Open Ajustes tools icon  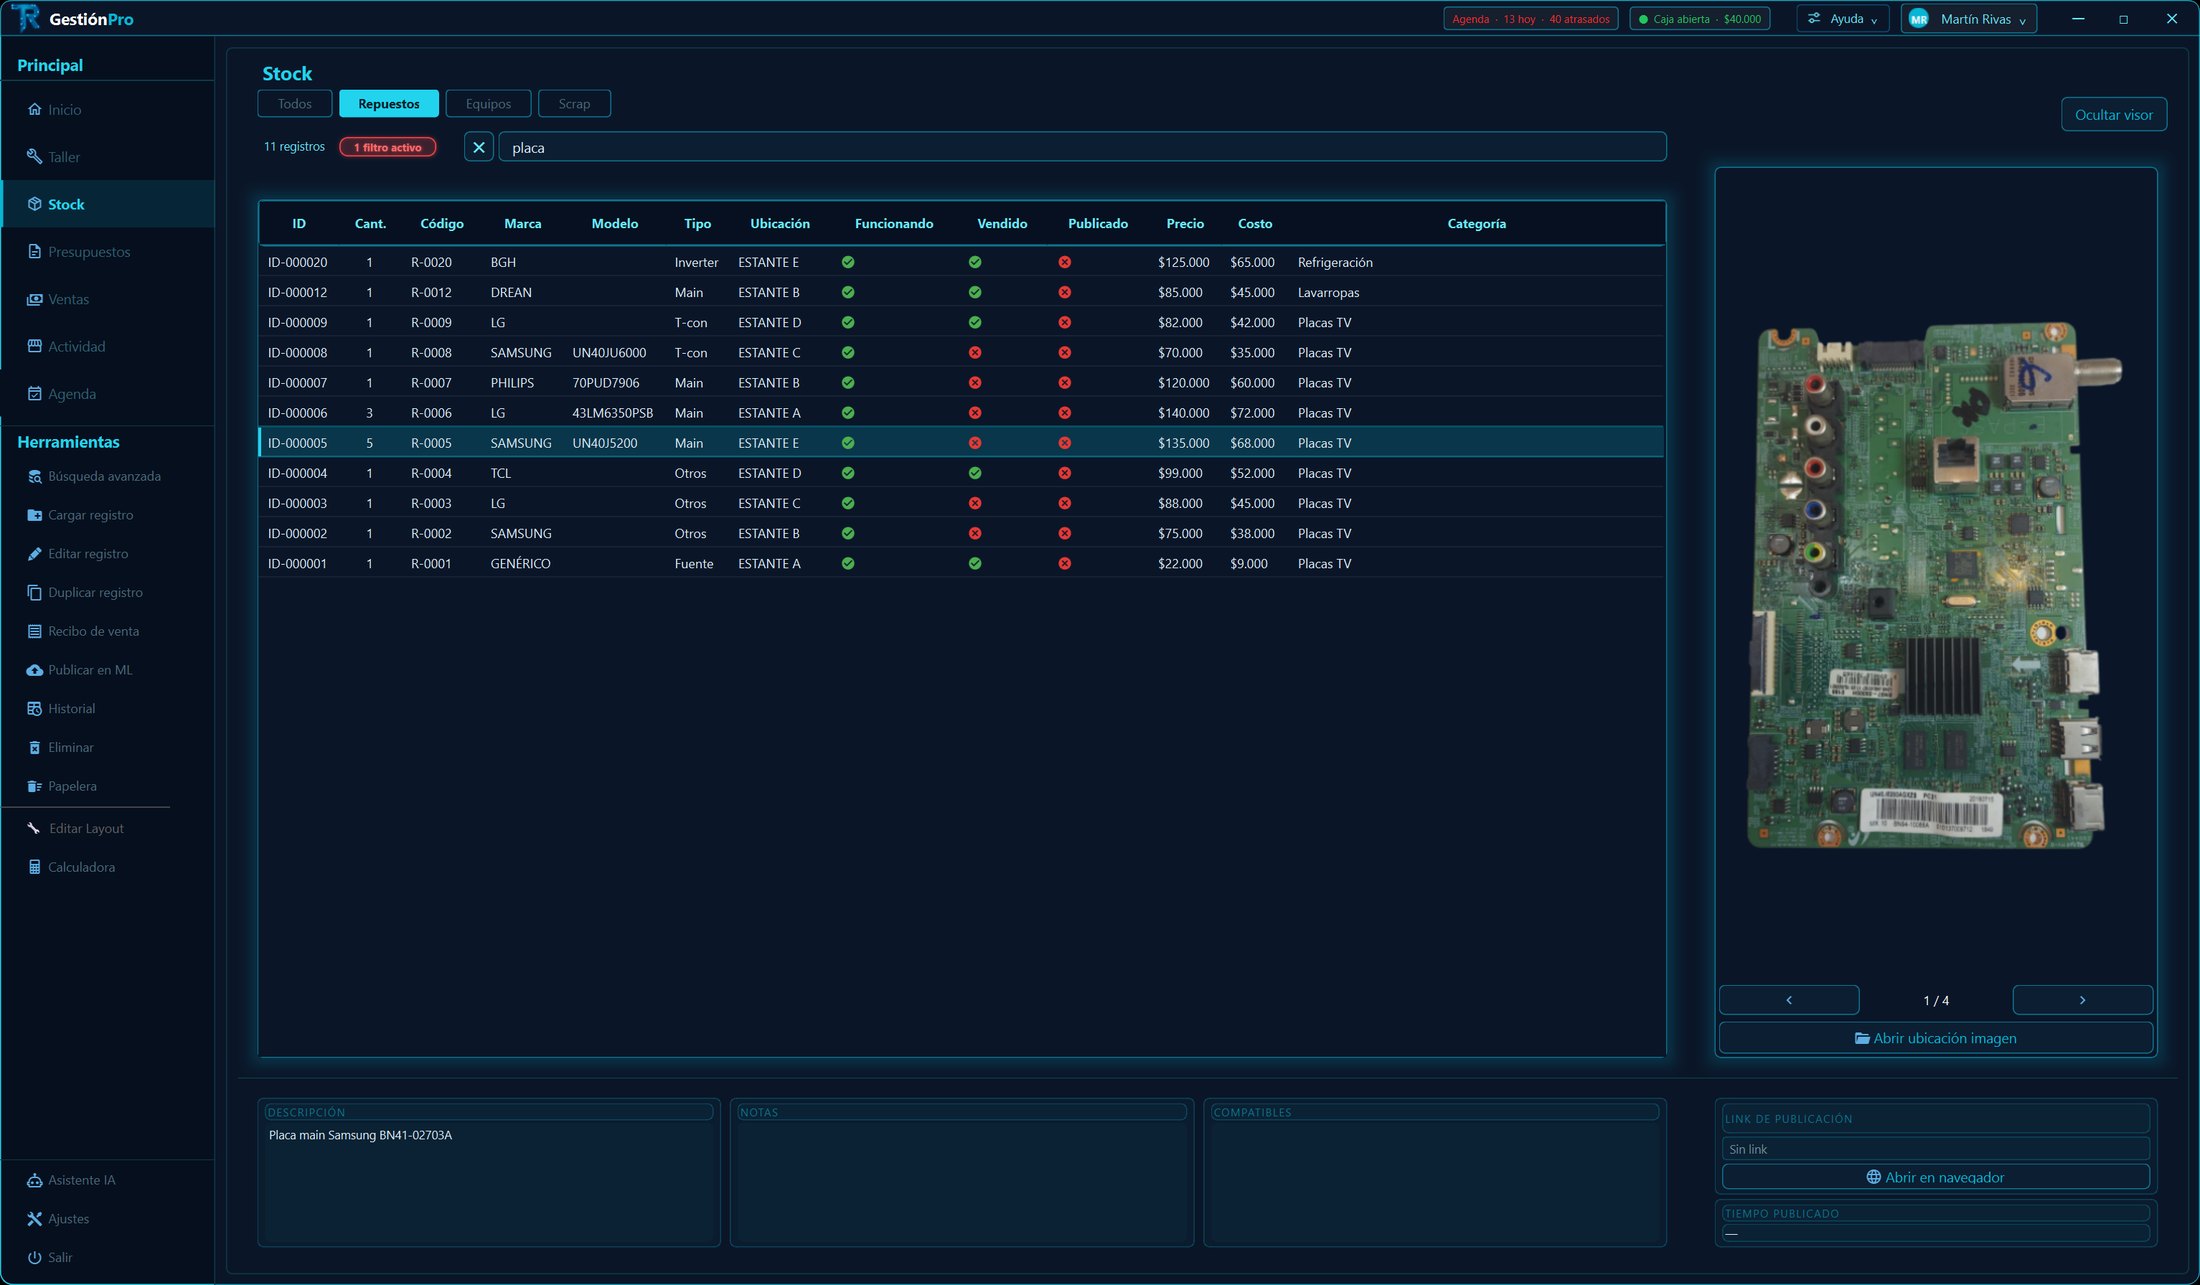(x=34, y=1219)
